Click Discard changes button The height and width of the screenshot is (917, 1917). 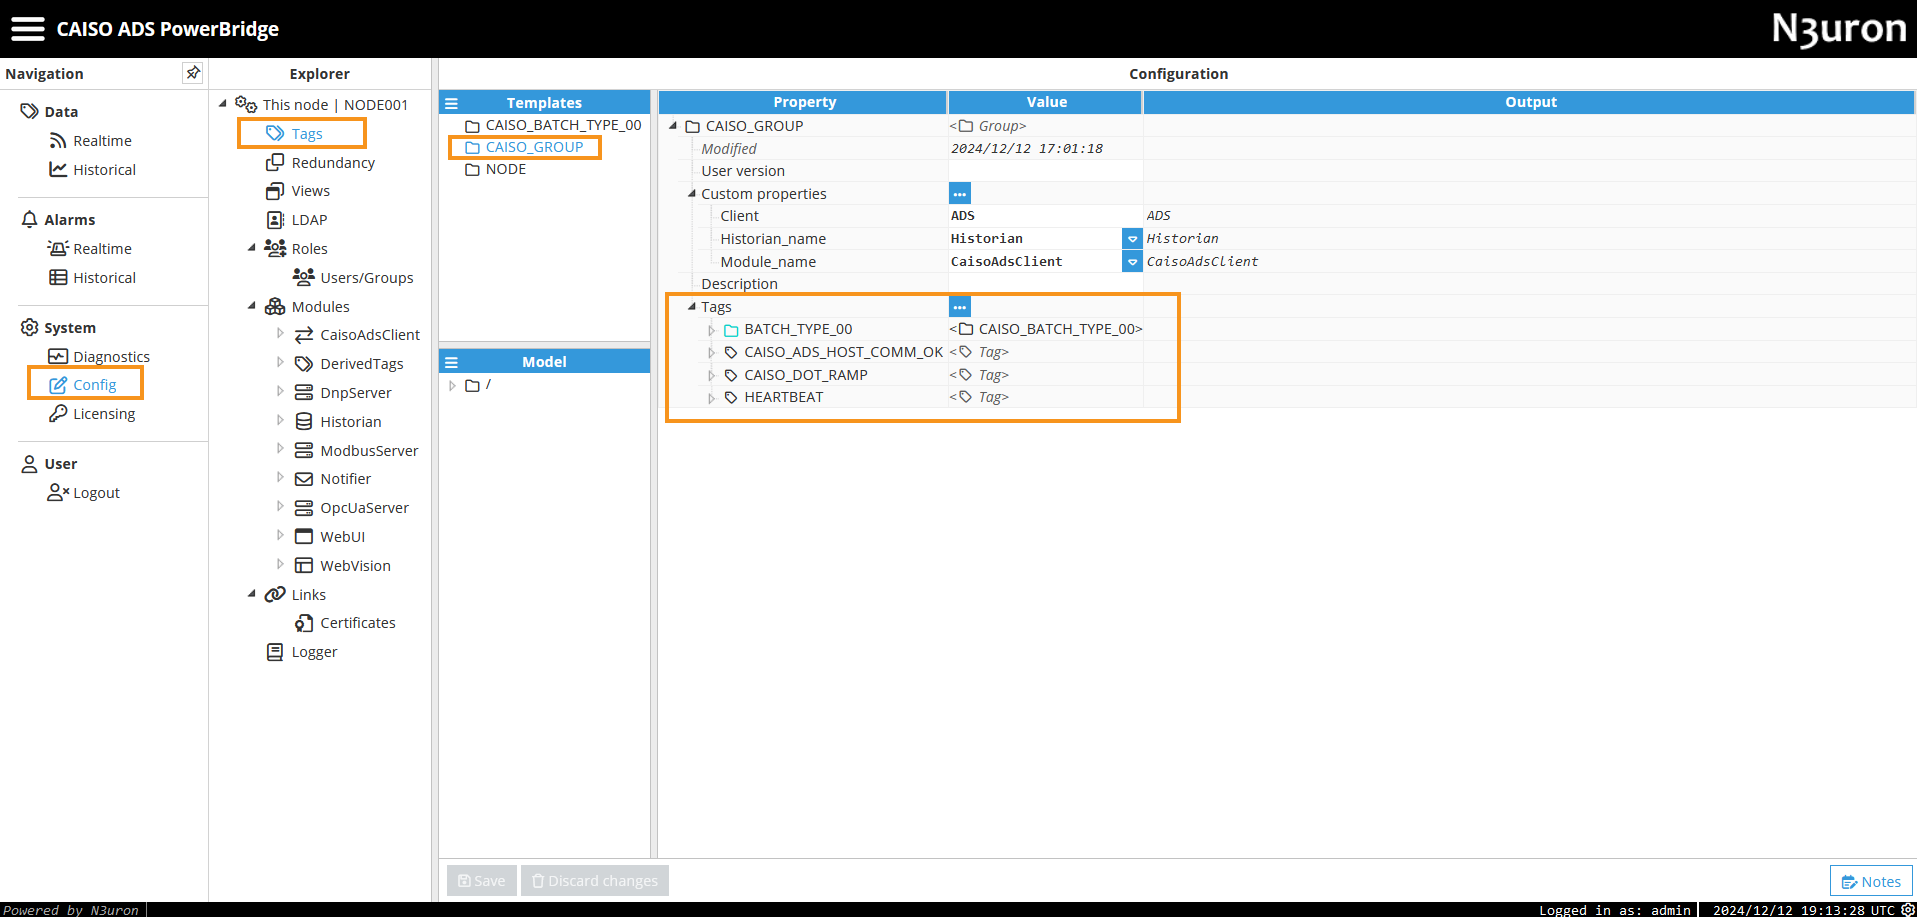pyautogui.click(x=595, y=881)
